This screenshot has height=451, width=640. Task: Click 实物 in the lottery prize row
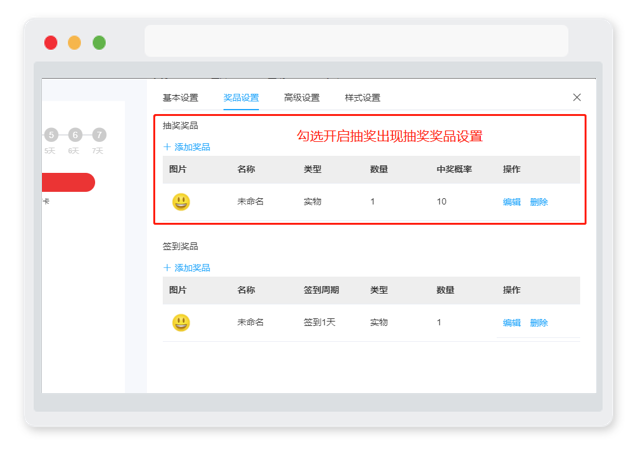312,202
